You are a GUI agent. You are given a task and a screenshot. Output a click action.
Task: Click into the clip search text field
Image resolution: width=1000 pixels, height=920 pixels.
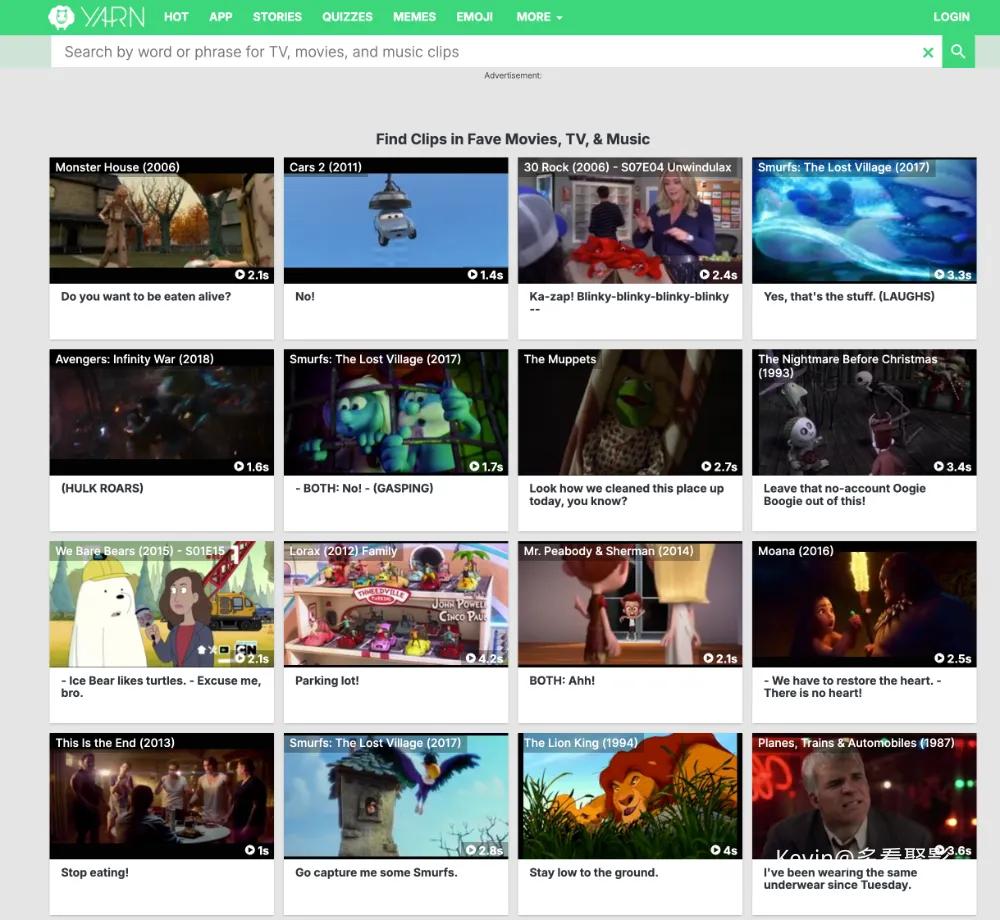point(480,52)
